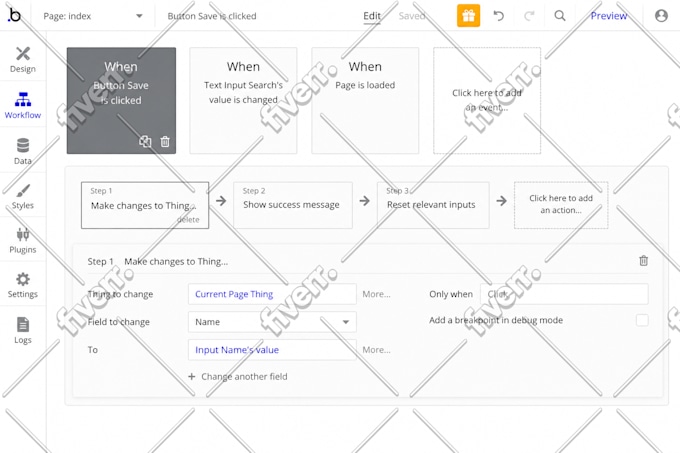Open the search magnifier icon
This screenshot has height=453, width=680.
tap(560, 16)
